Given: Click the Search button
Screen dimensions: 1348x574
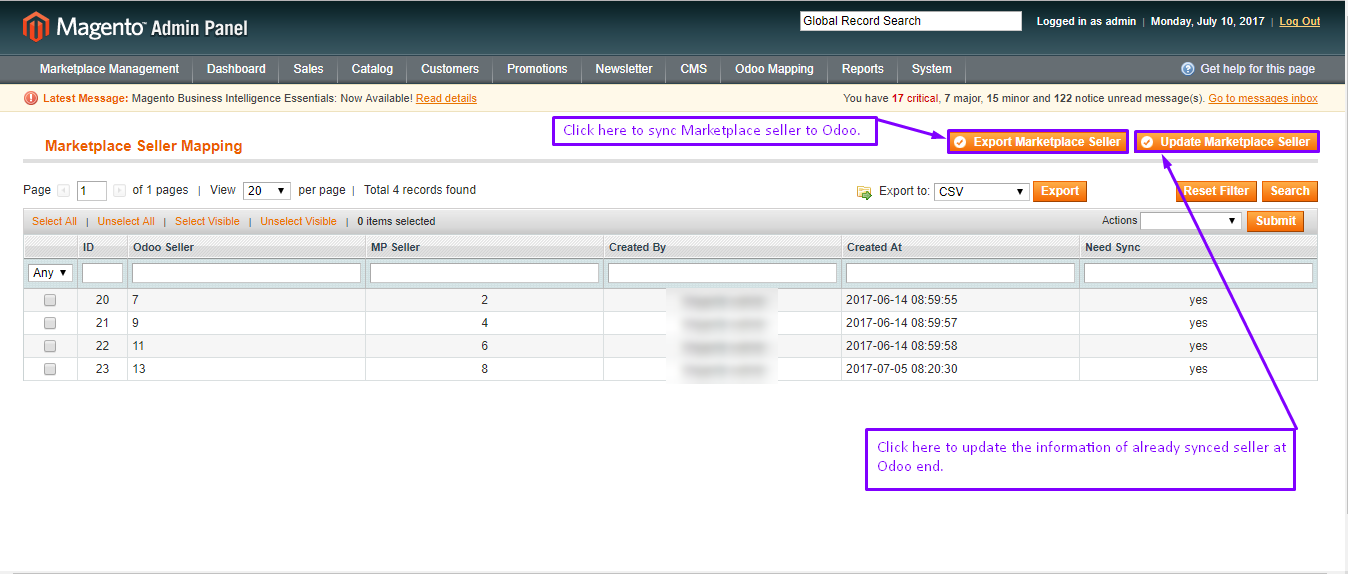Looking at the screenshot, I should click(1290, 191).
